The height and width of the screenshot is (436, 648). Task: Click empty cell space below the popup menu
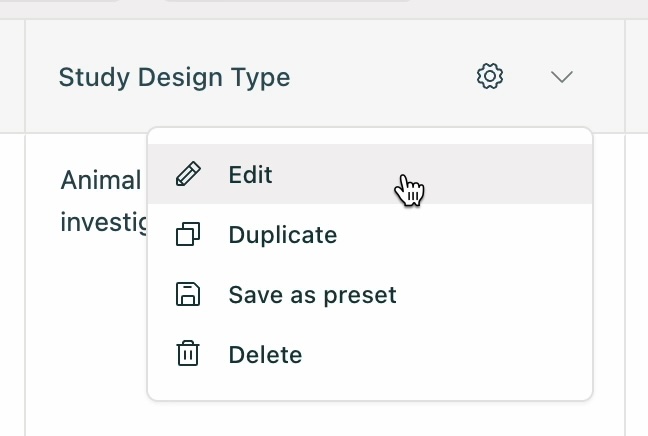(325, 418)
